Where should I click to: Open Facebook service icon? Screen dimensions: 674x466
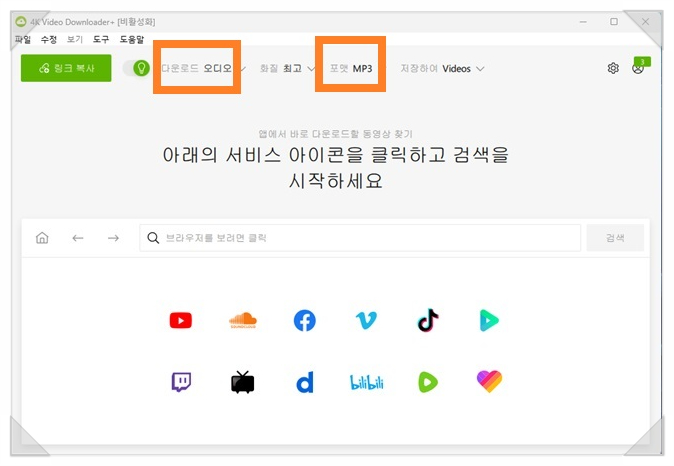(x=305, y=321)
